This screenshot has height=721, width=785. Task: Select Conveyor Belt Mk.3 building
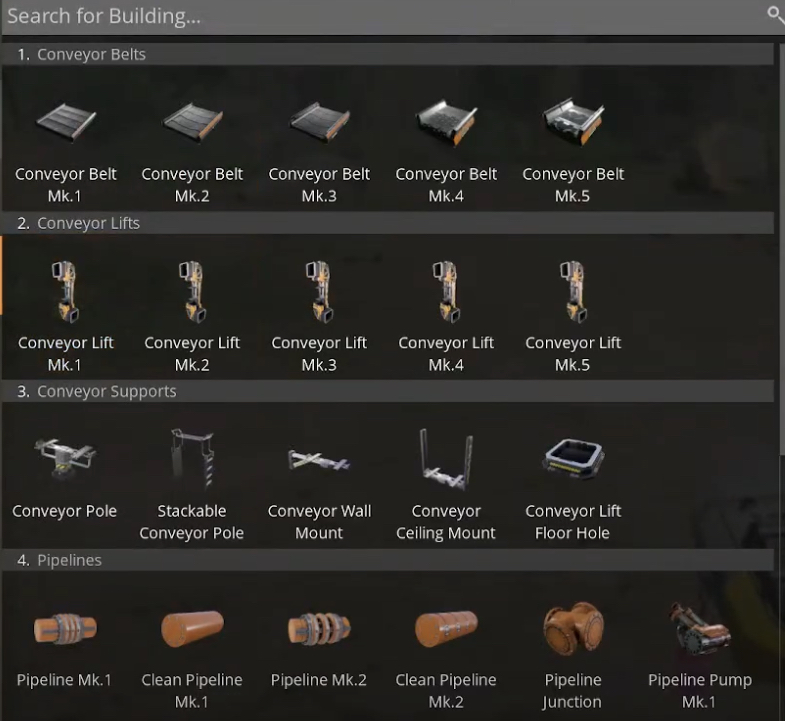[319, 123]
